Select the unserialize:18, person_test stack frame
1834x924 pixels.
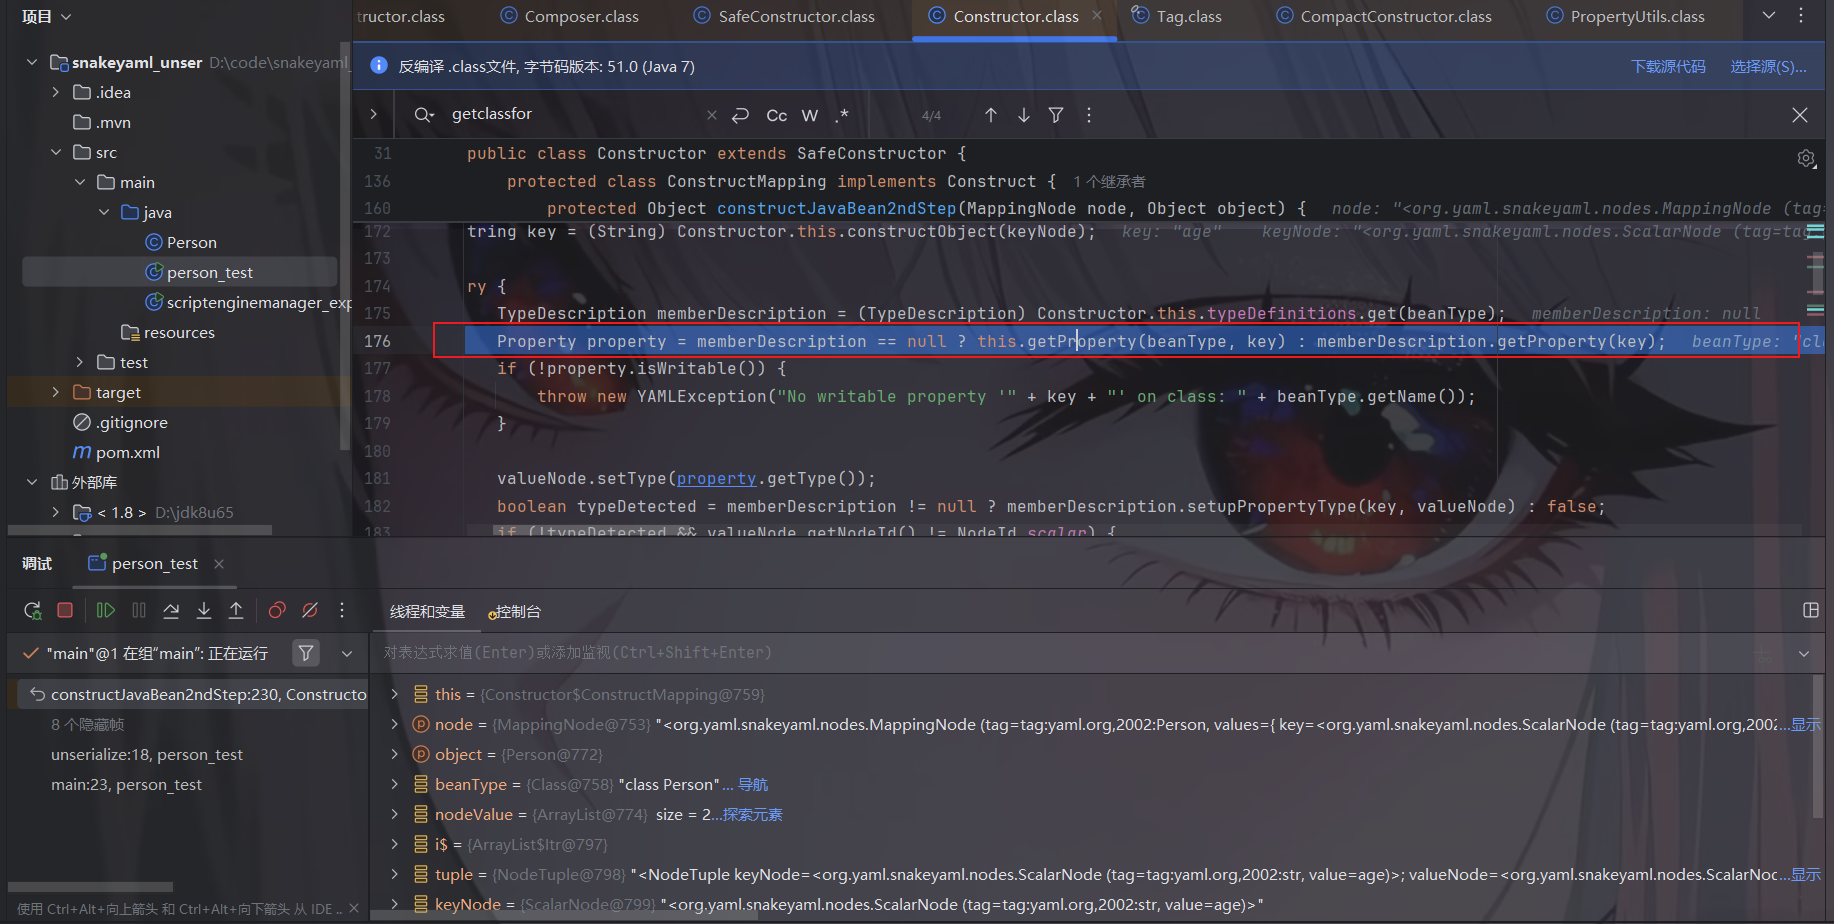pos(147,755)
